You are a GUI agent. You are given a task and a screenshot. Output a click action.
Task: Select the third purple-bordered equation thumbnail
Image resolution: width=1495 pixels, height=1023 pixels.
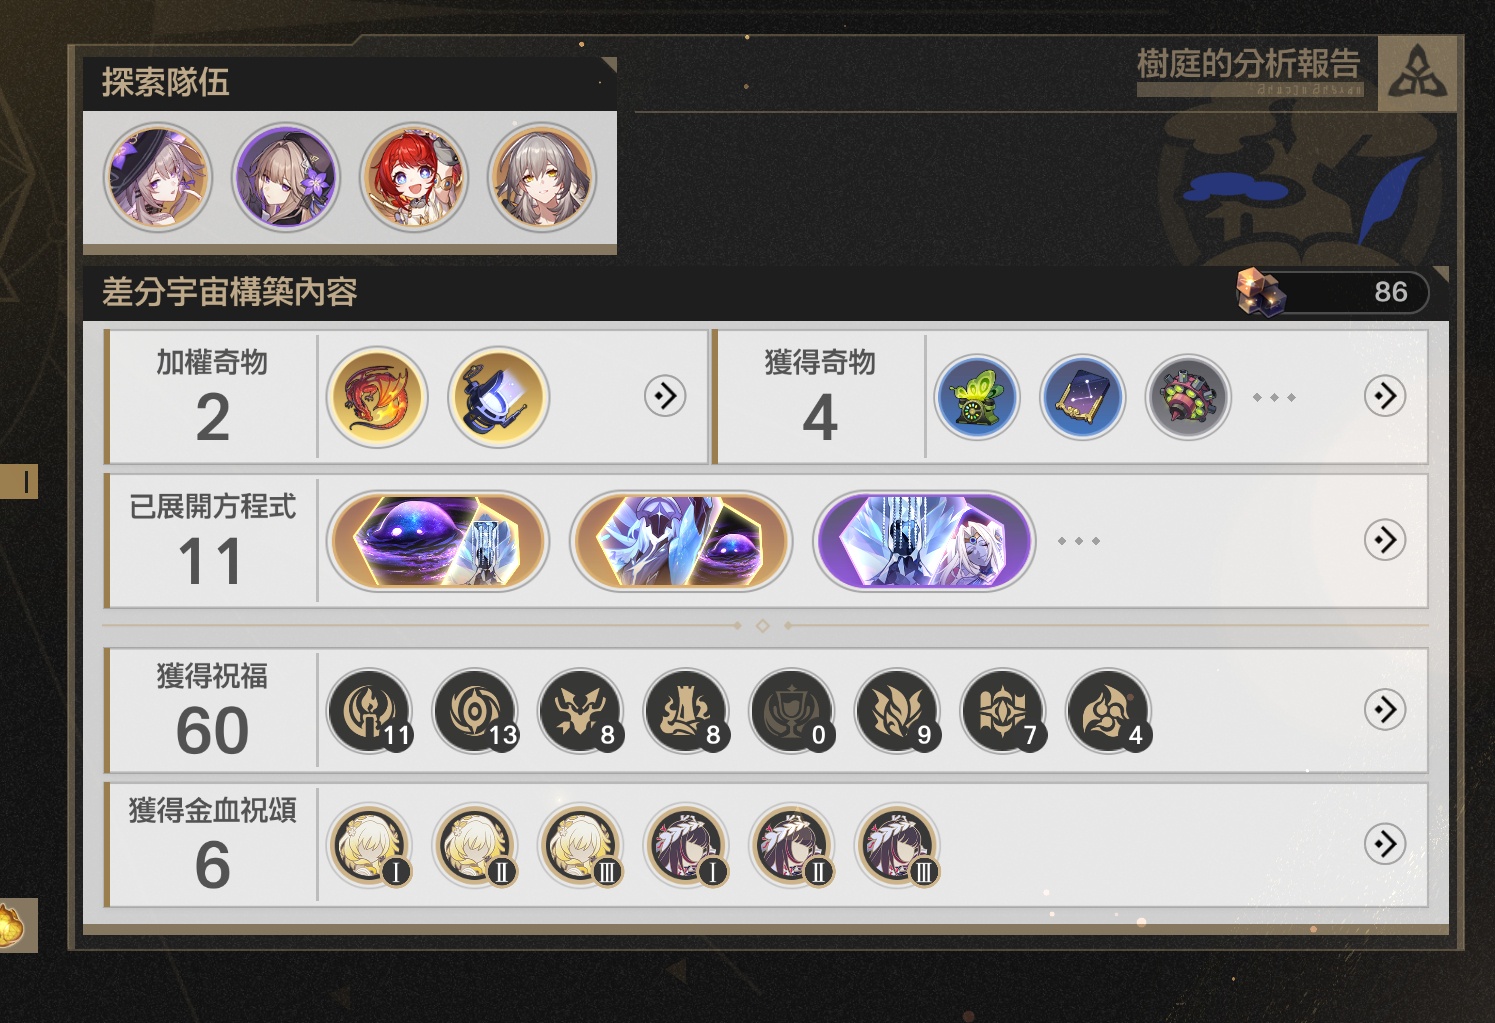click(924, 541)
